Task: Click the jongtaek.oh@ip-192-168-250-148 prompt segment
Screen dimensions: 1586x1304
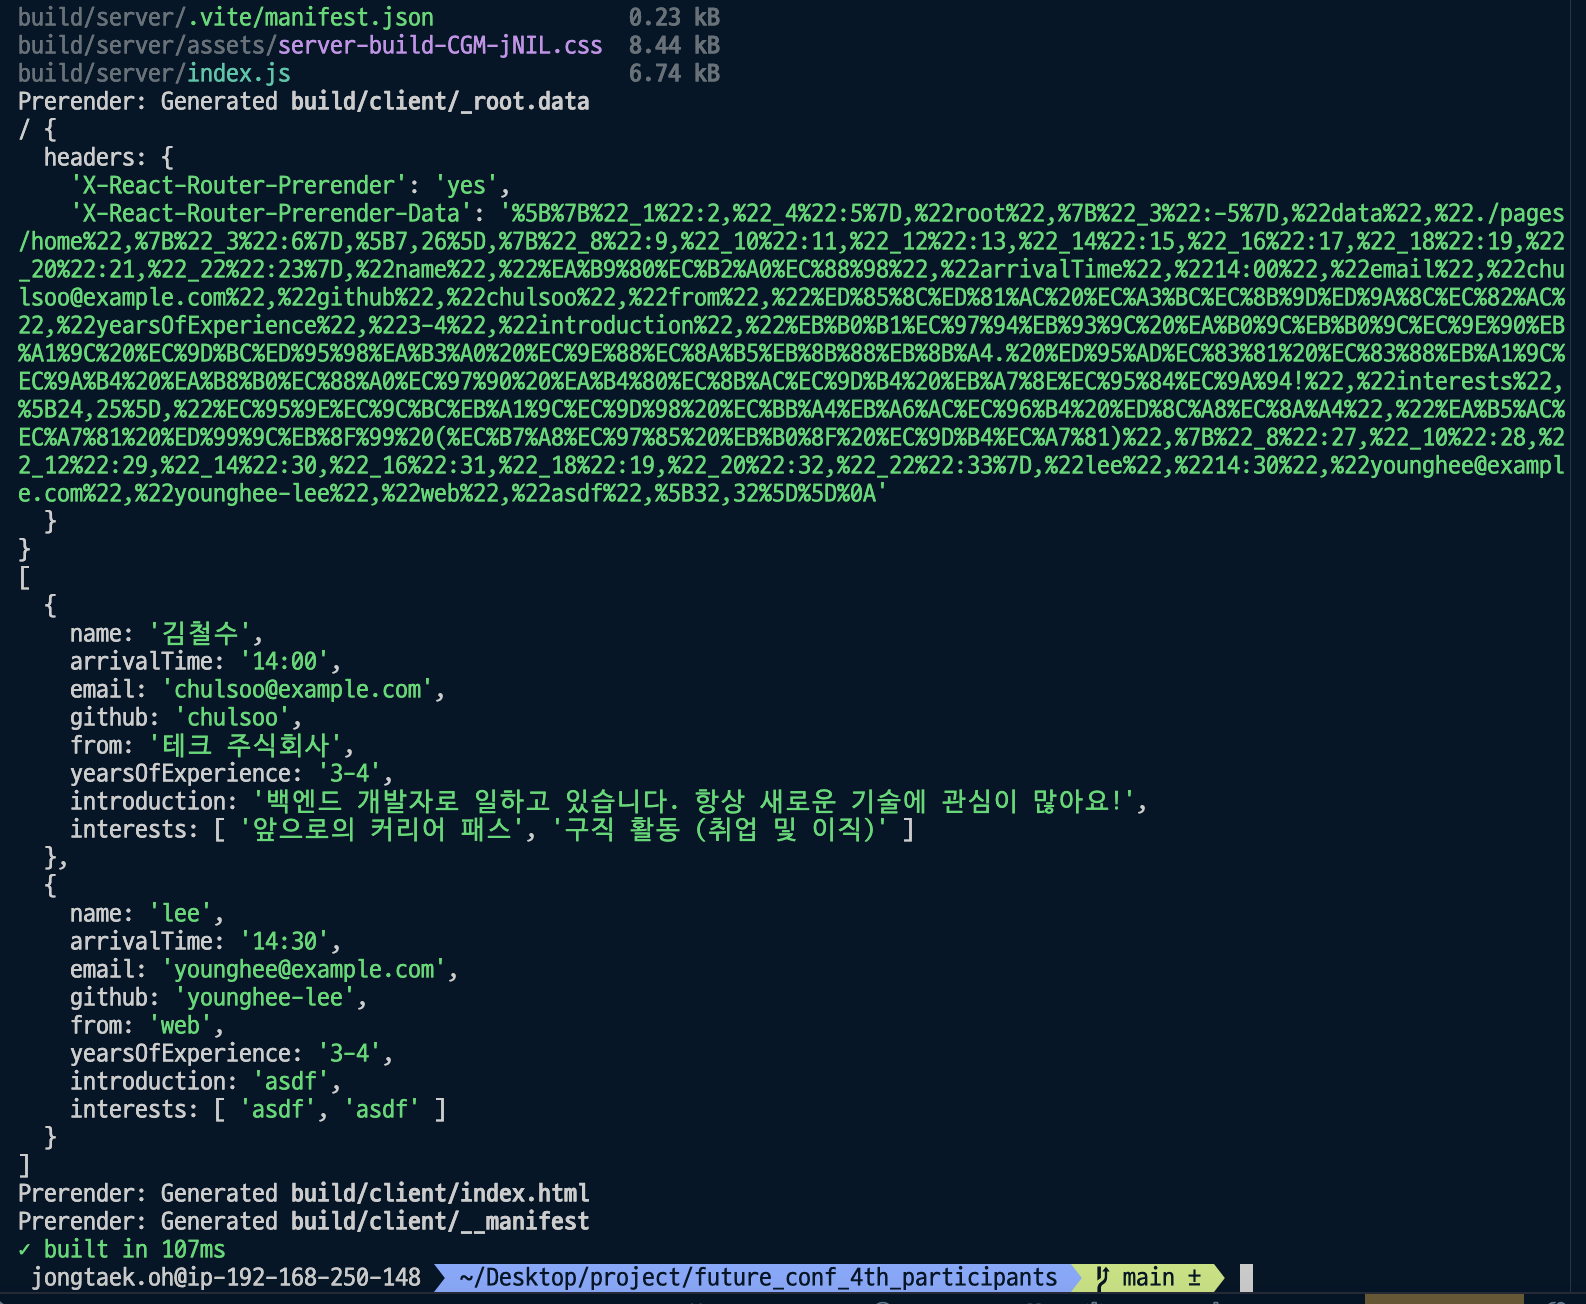Action: coord(226,1277)
